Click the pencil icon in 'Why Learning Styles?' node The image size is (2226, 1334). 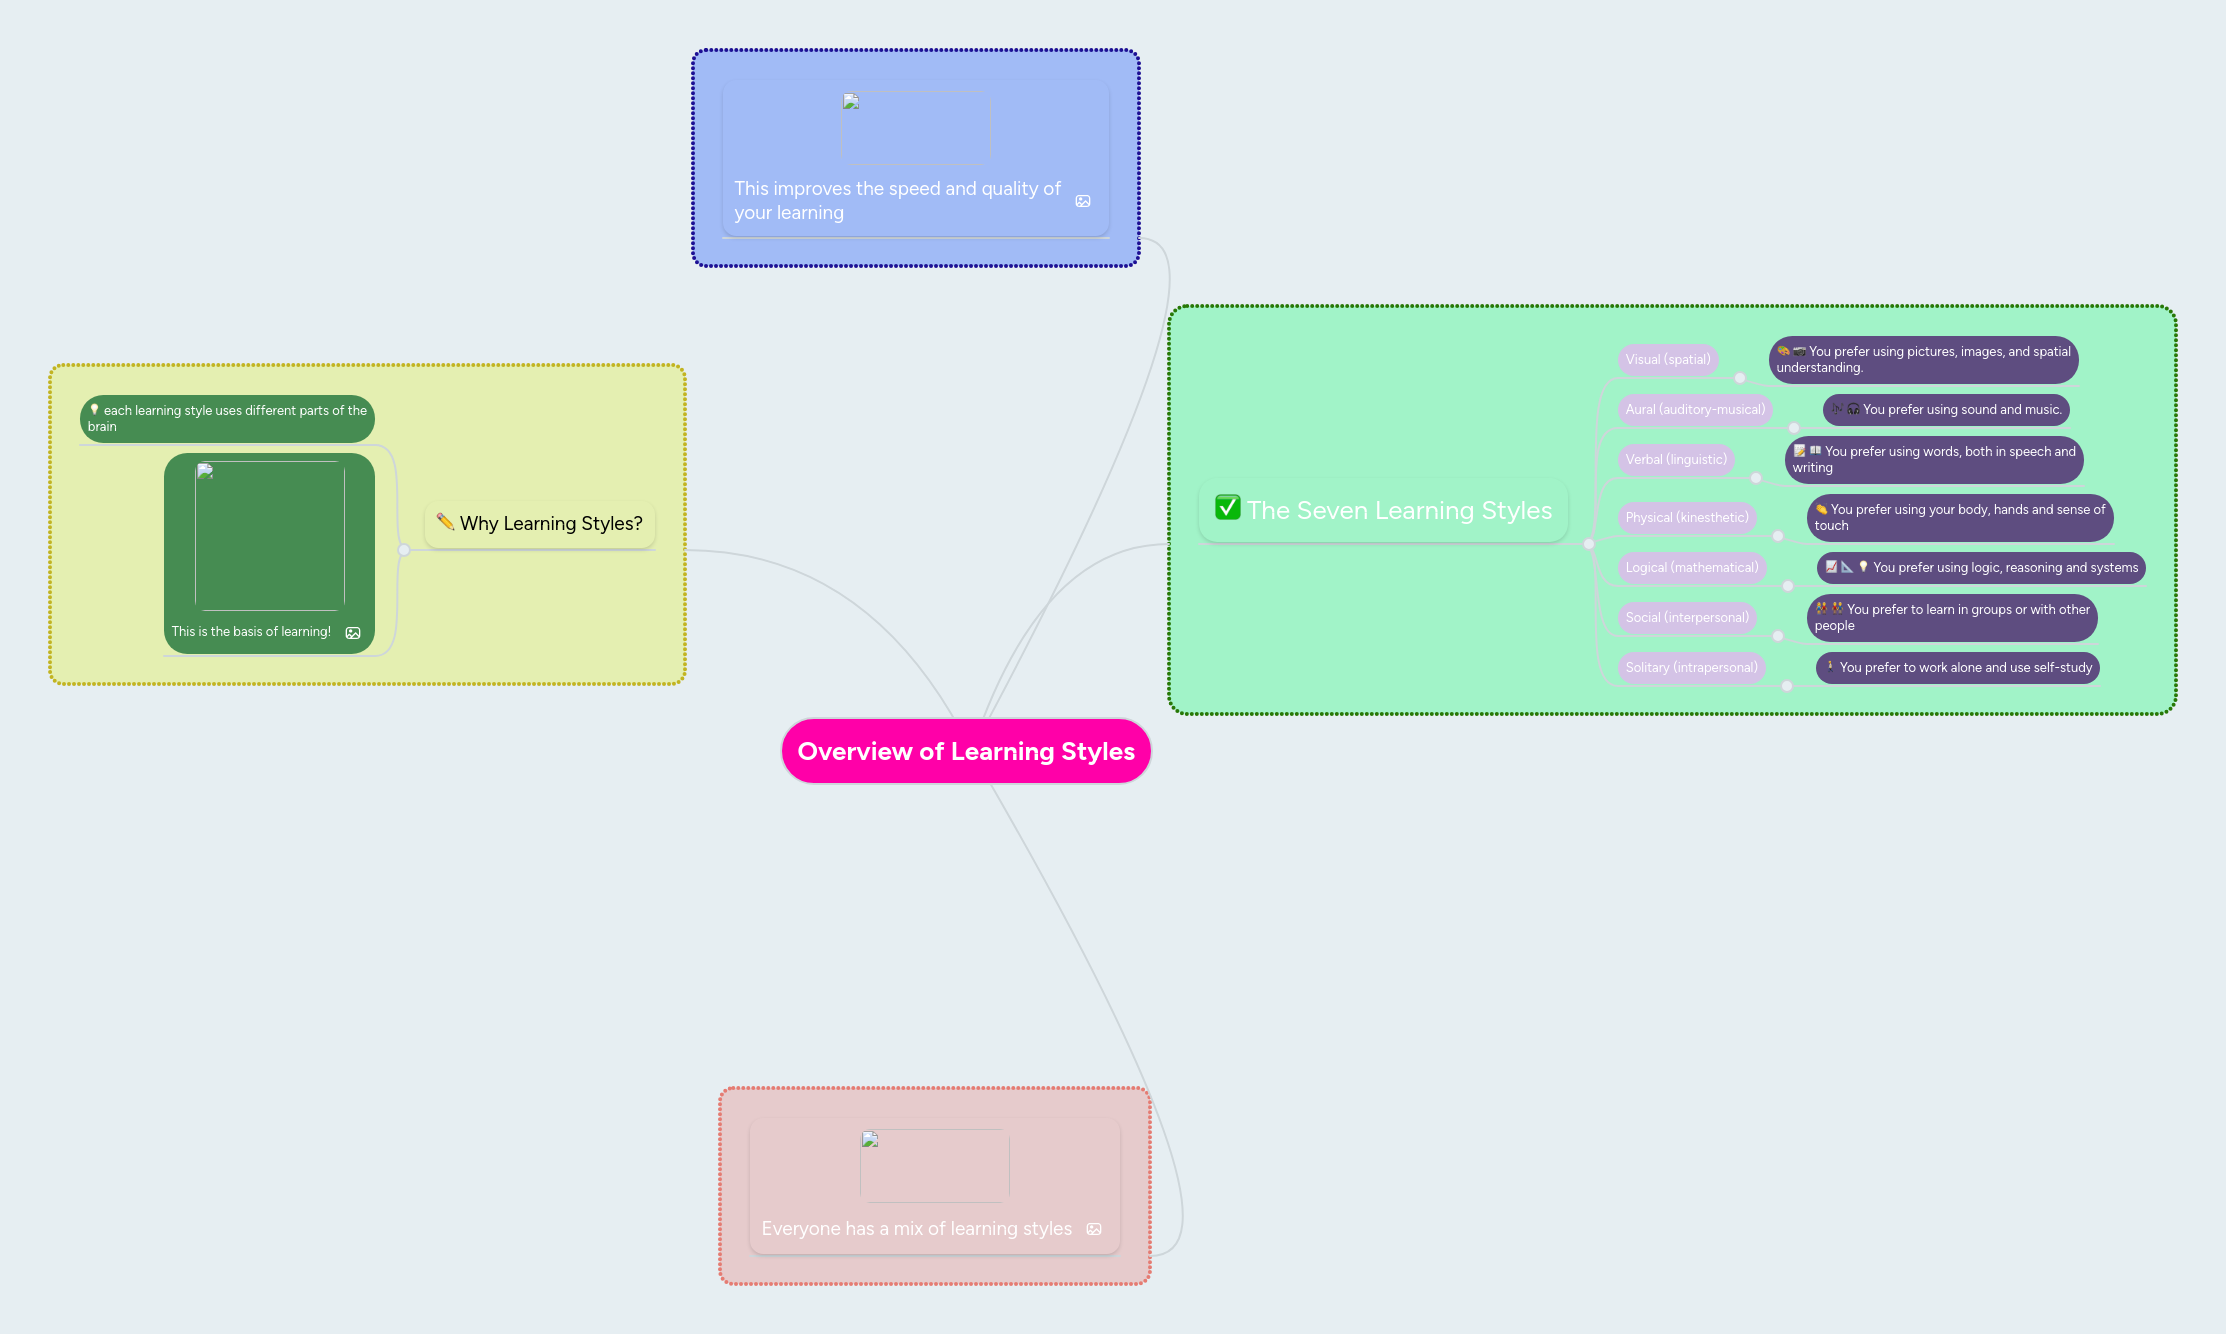click(x=446, y=522)
